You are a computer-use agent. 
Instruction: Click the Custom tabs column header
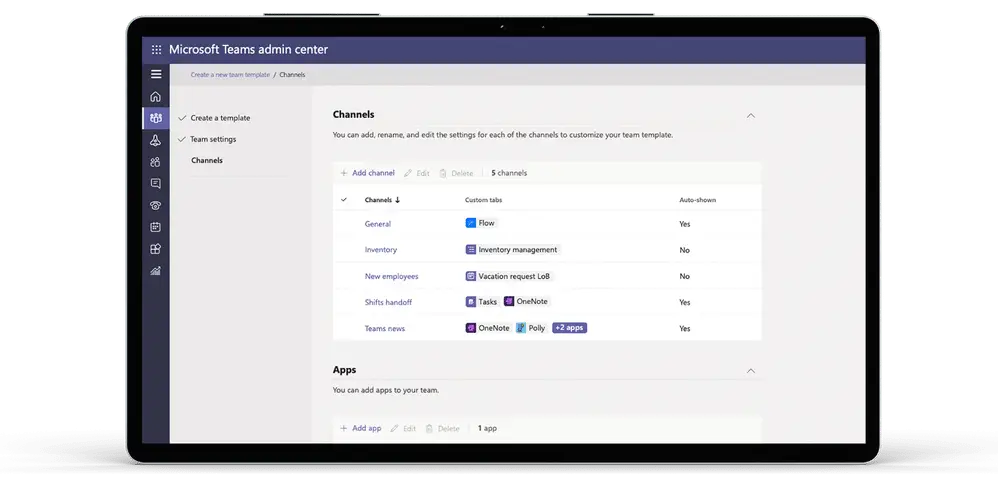(x=483, y=200)
